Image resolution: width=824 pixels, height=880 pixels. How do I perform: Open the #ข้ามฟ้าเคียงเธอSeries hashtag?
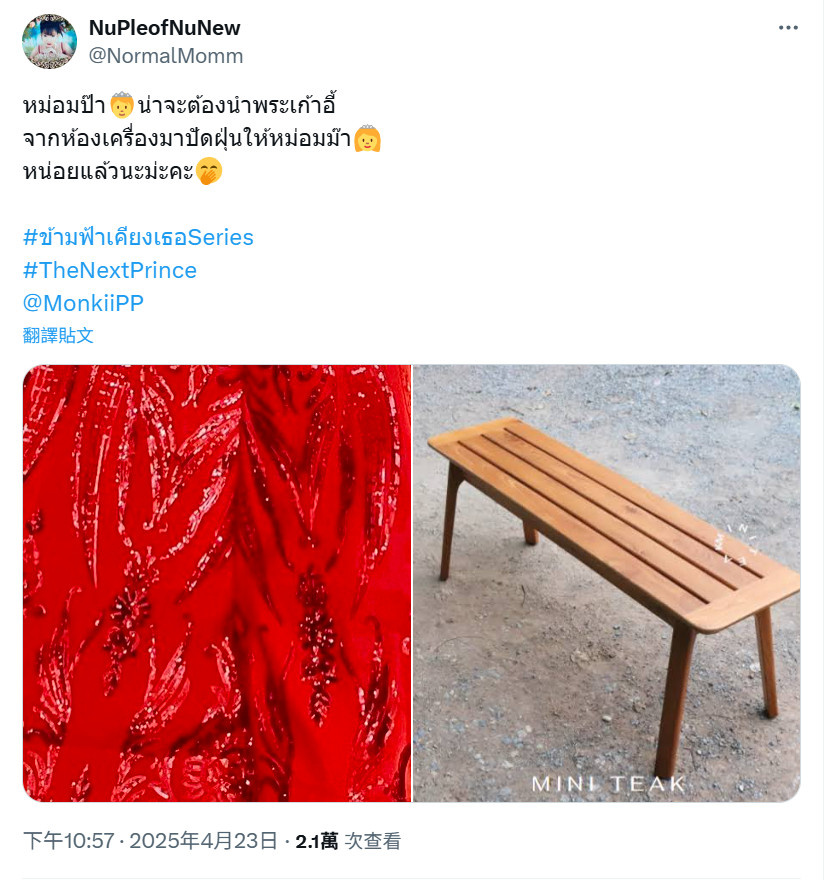138,237
